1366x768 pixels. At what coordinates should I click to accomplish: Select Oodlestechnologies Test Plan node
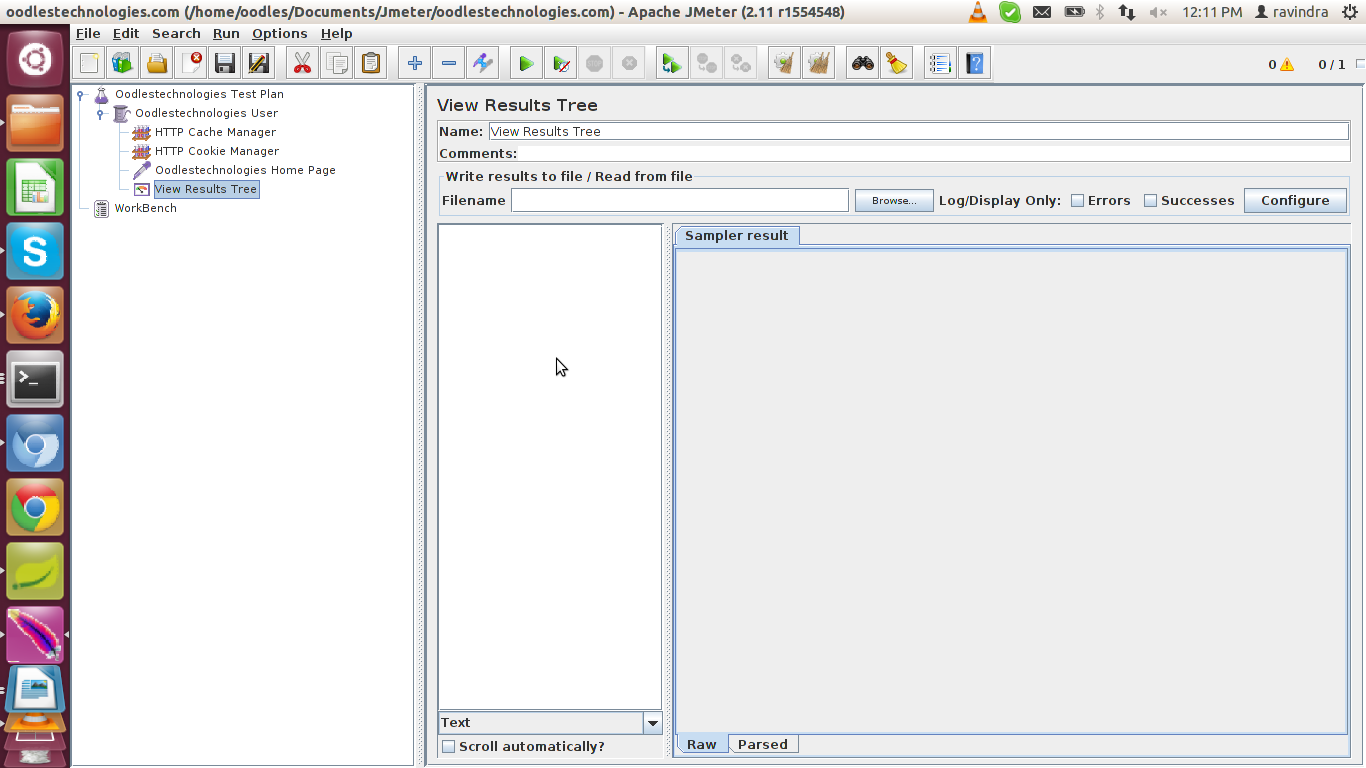coord(199,94)
